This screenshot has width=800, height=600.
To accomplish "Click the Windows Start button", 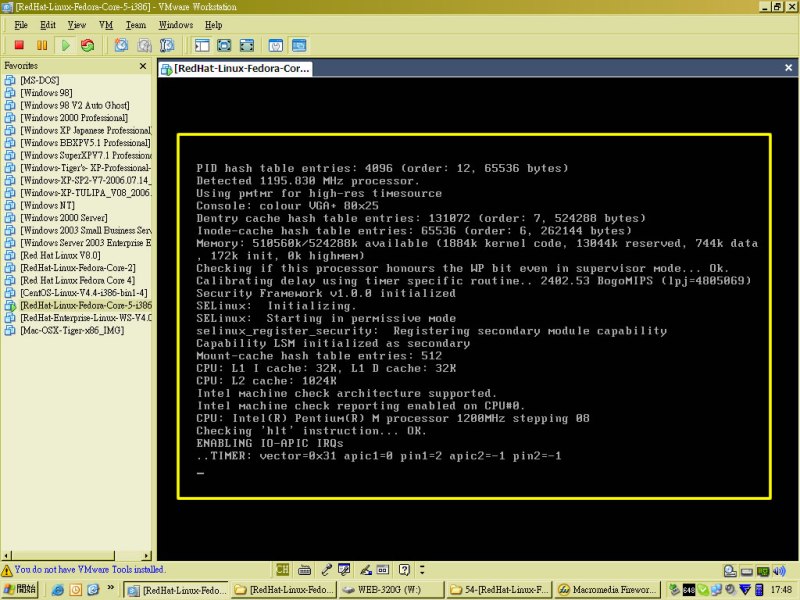I will coord(20,589).
